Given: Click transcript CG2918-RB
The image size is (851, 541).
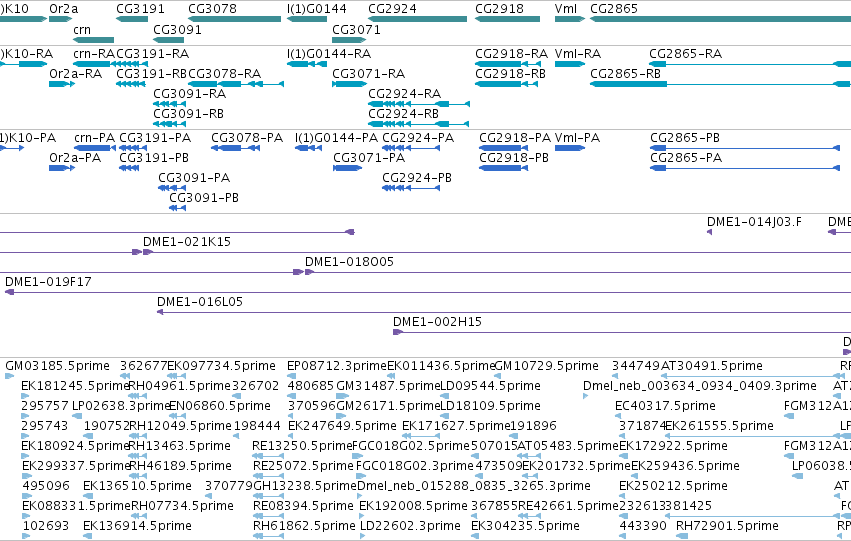Looking at the screenshot, I should (x=510, y=74).
